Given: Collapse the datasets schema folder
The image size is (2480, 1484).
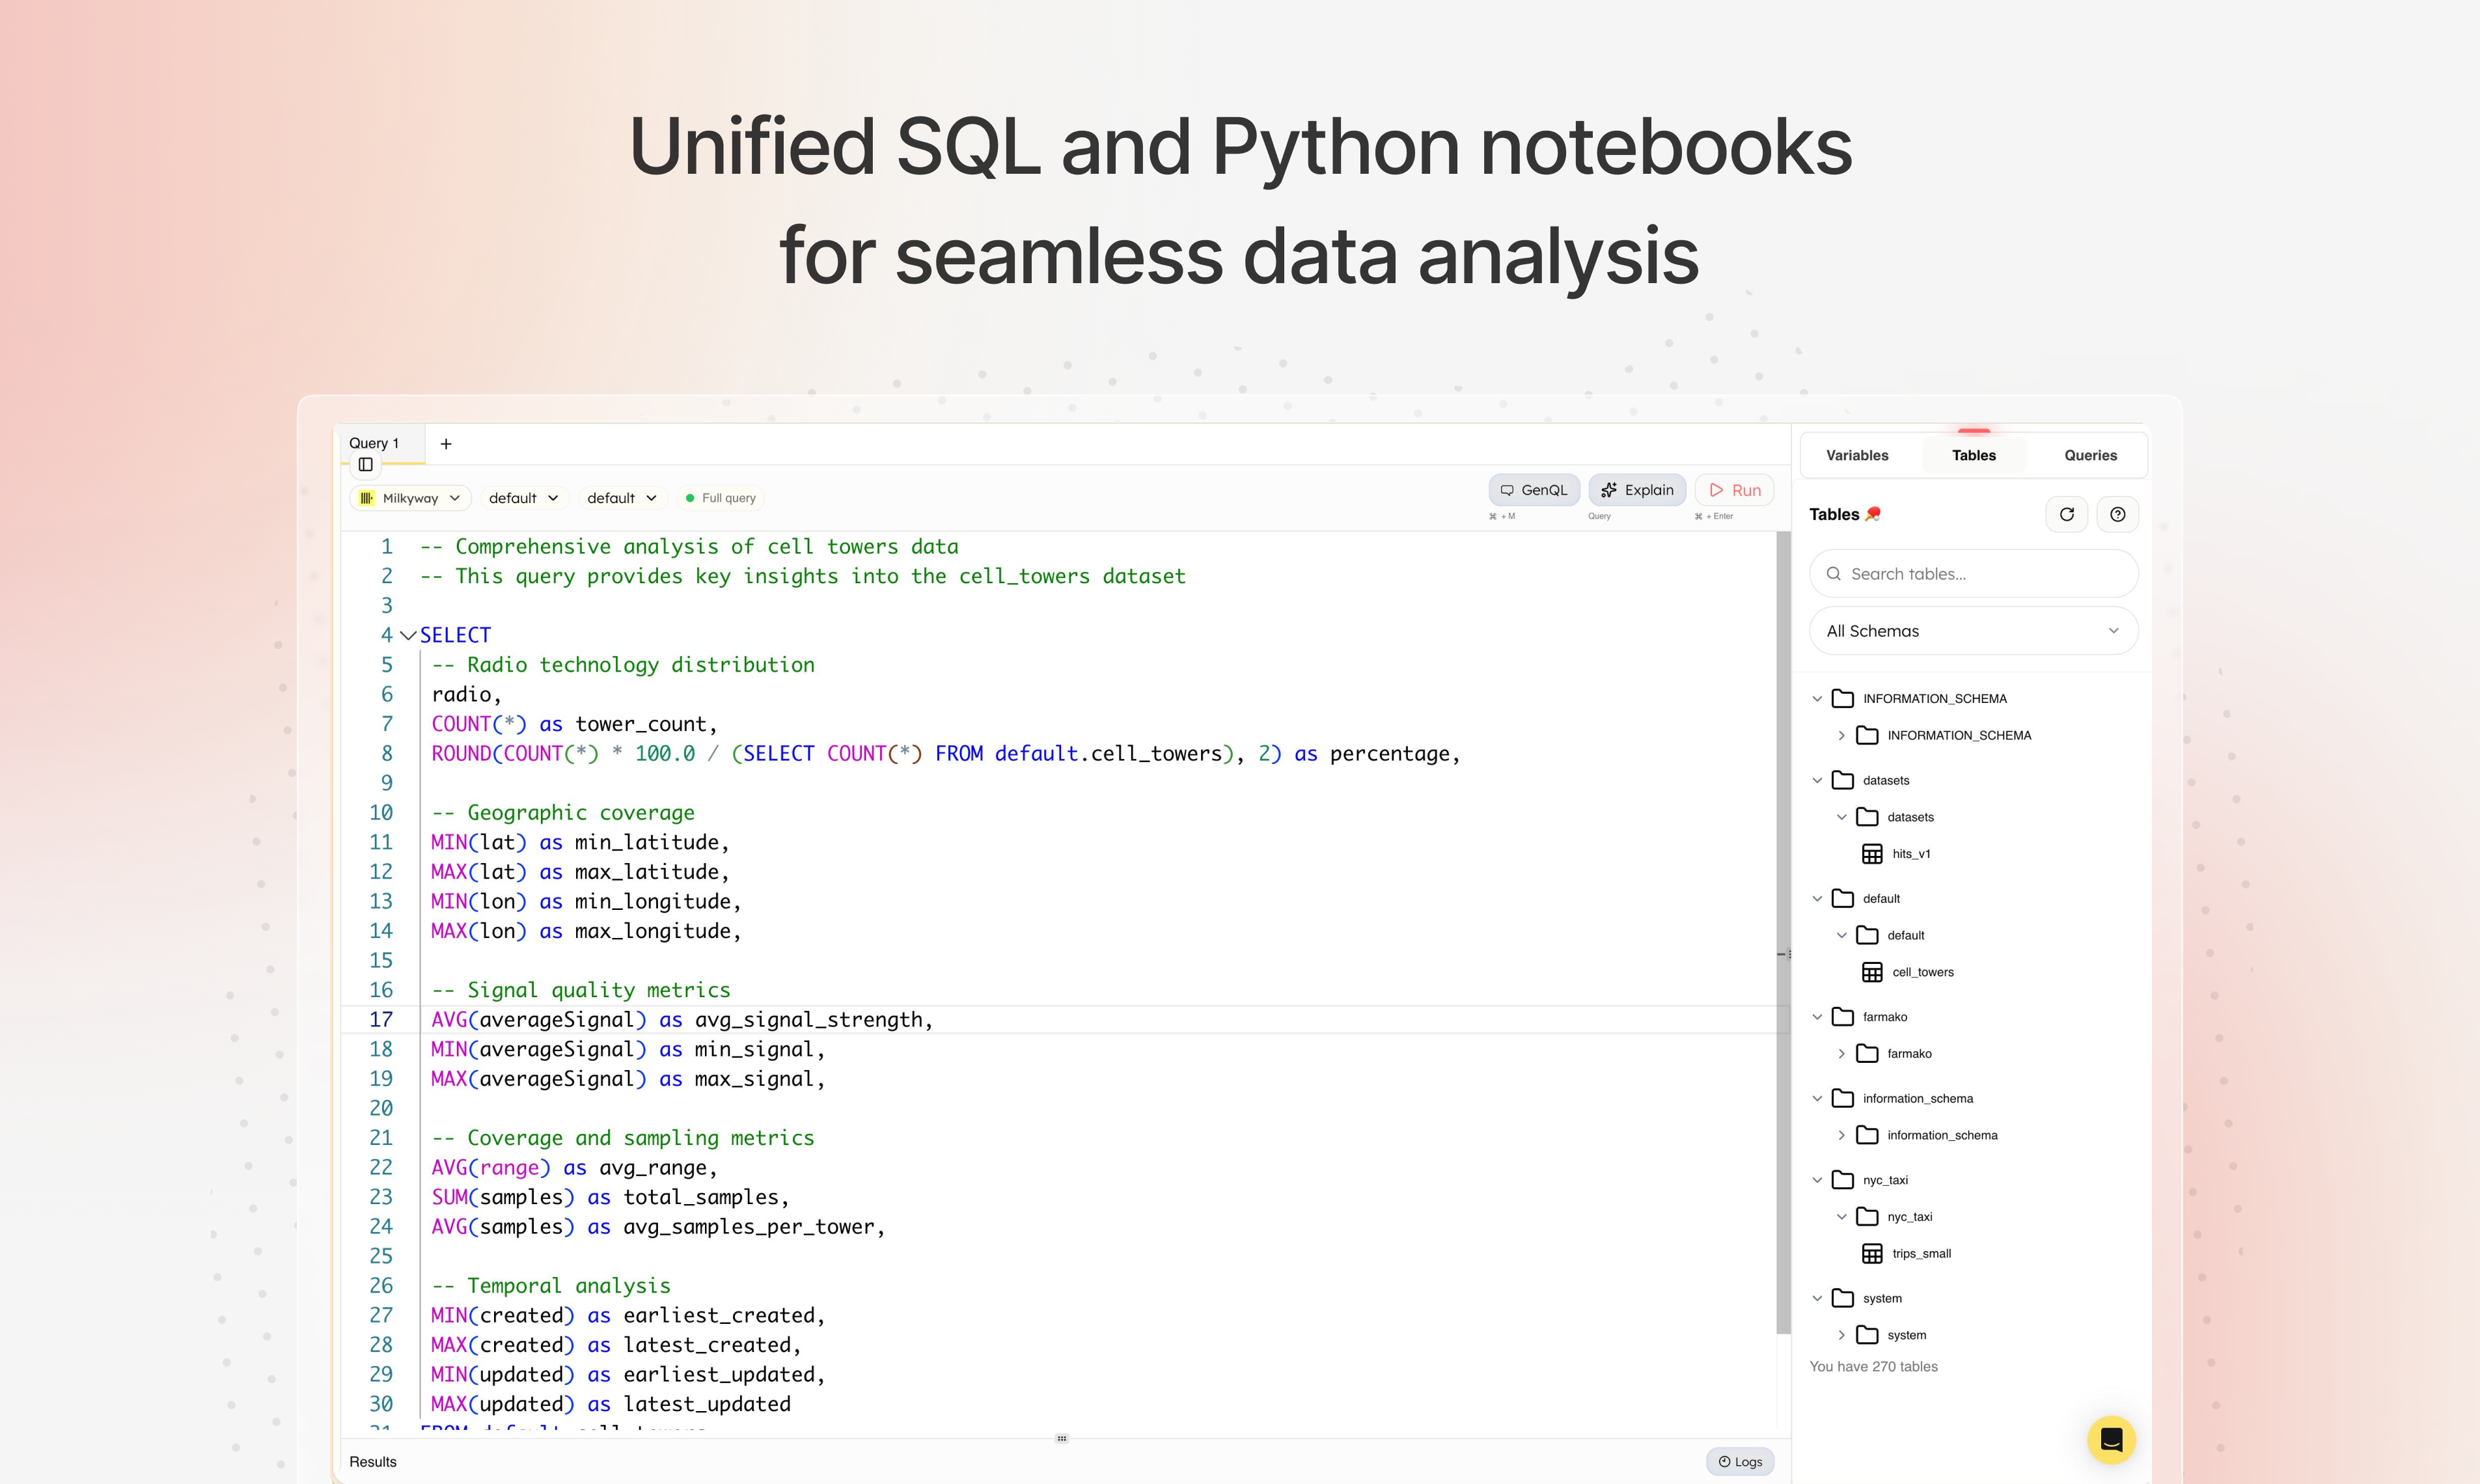Looking at the screenshot, I should [x=1817, y=780].
